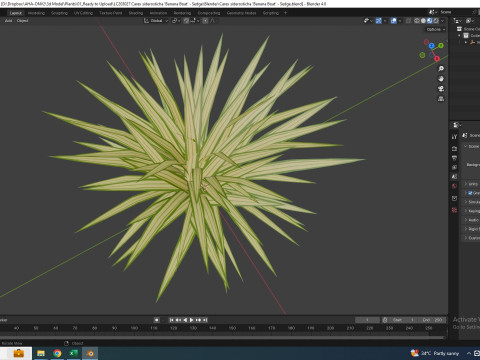Open the viewport shading options dropdown
Screen dimensions: 480x360
tap(443, 21)
